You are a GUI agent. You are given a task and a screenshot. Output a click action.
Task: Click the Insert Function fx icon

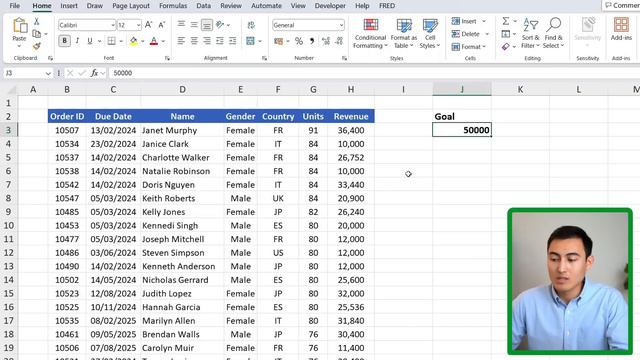tap(94, 73)
